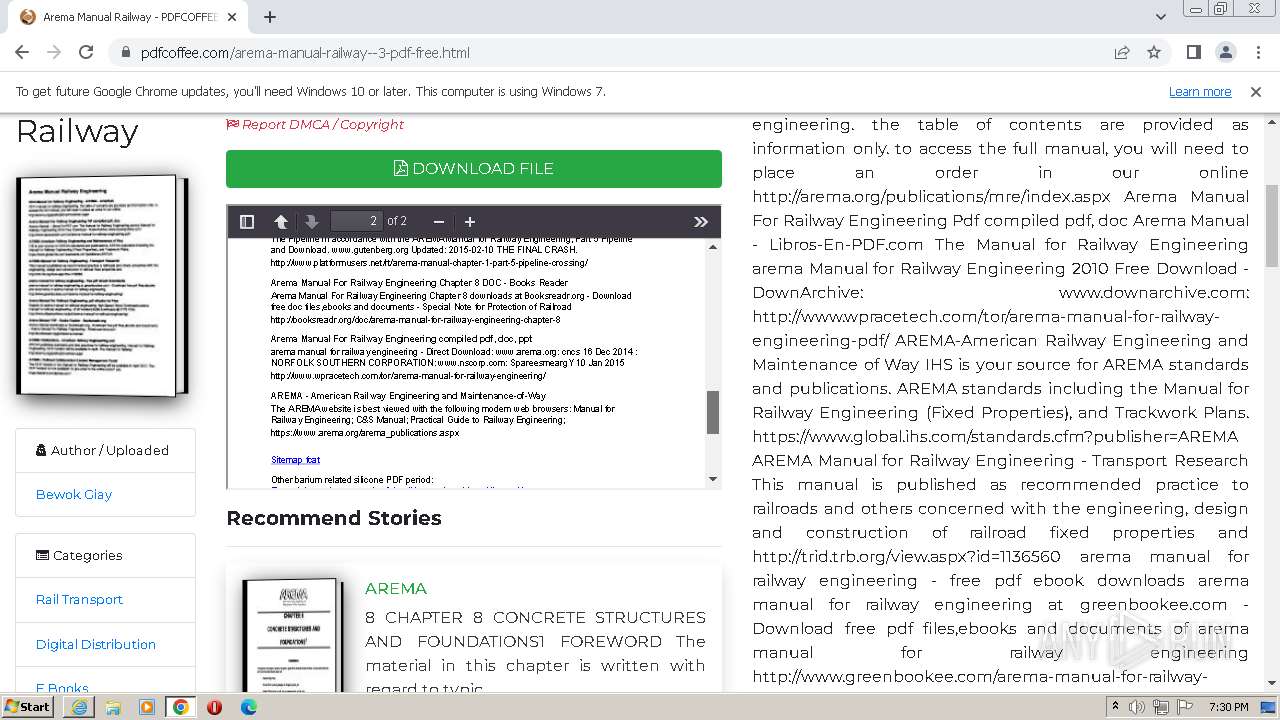Edit the PDF page number field

click(356, 221)
